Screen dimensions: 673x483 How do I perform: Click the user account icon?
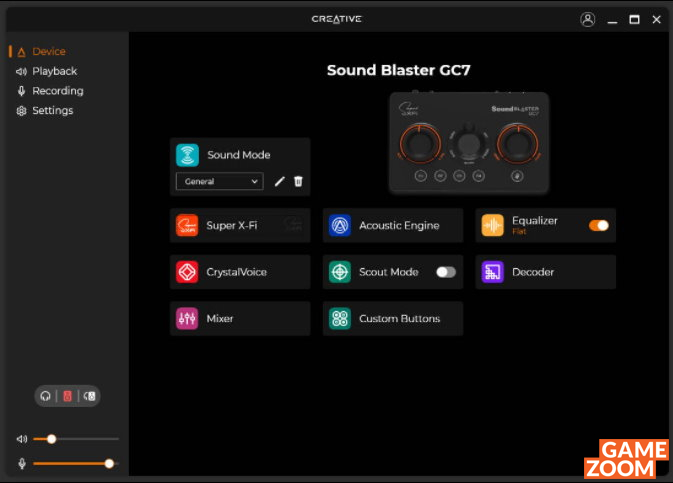click(x=588, y=19)
